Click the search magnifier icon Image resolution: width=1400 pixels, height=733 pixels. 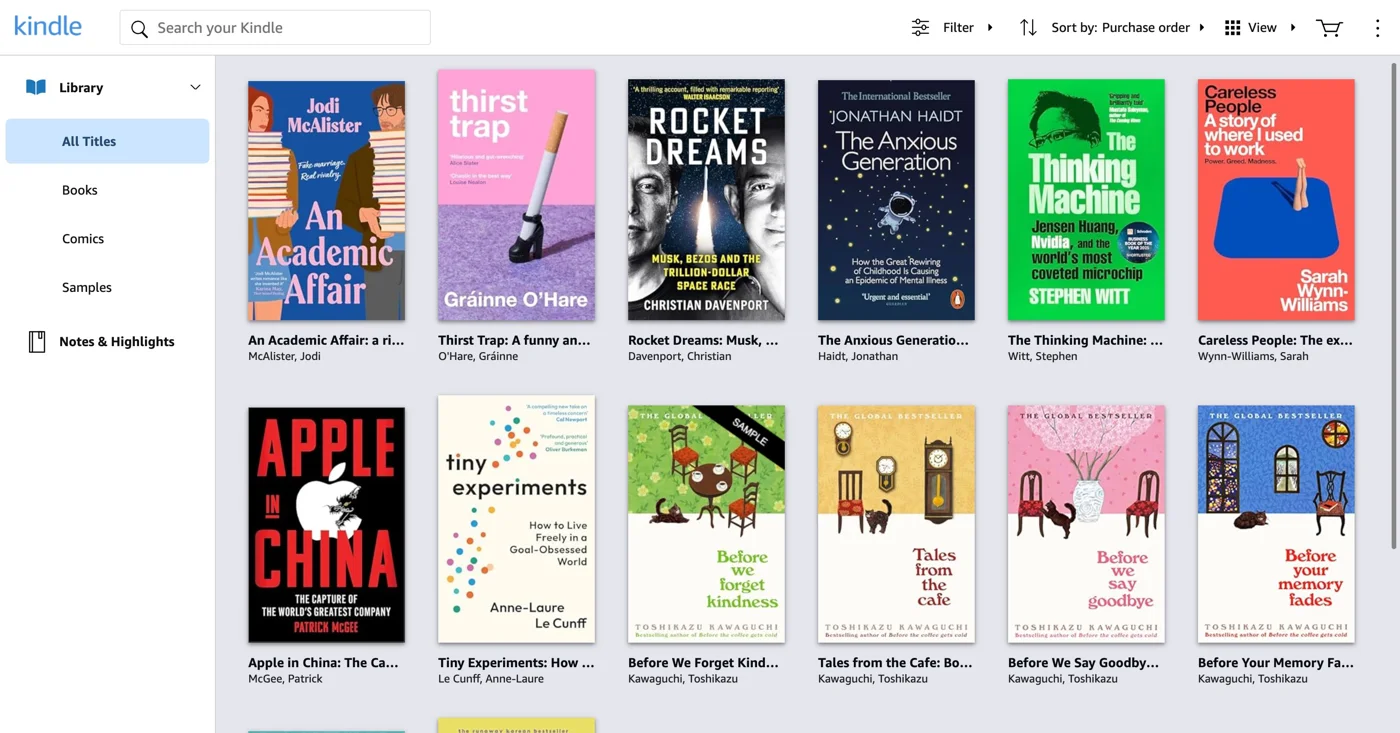(x=139, y=29)
